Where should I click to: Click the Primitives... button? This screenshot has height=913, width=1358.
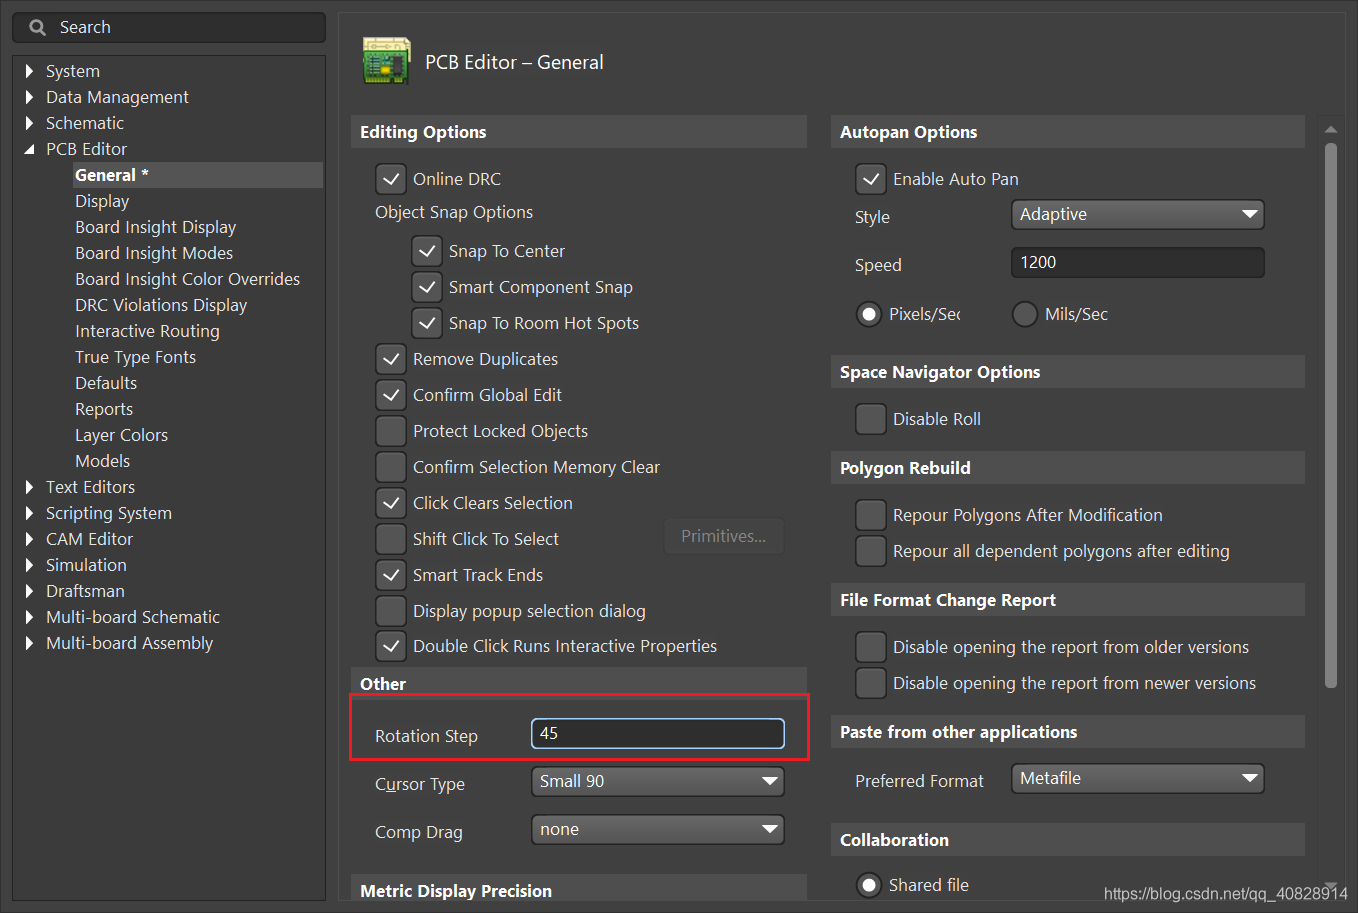724,536
